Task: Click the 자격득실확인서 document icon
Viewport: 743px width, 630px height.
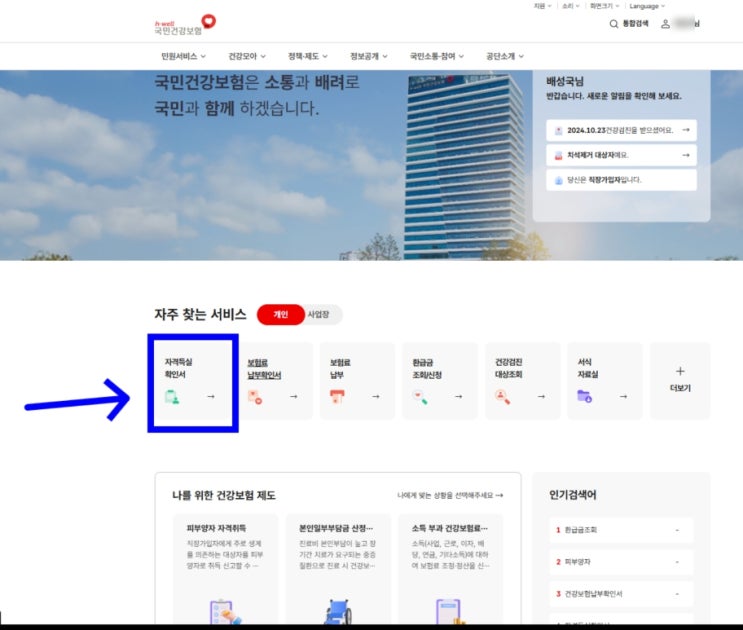Action: tap(172, 397)
